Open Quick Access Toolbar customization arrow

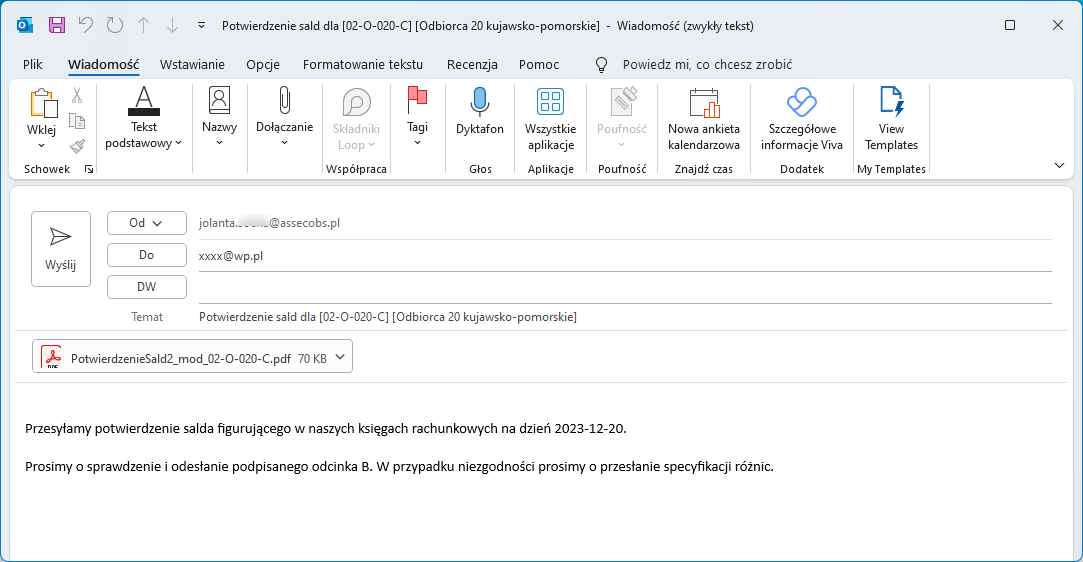[201, 26]
